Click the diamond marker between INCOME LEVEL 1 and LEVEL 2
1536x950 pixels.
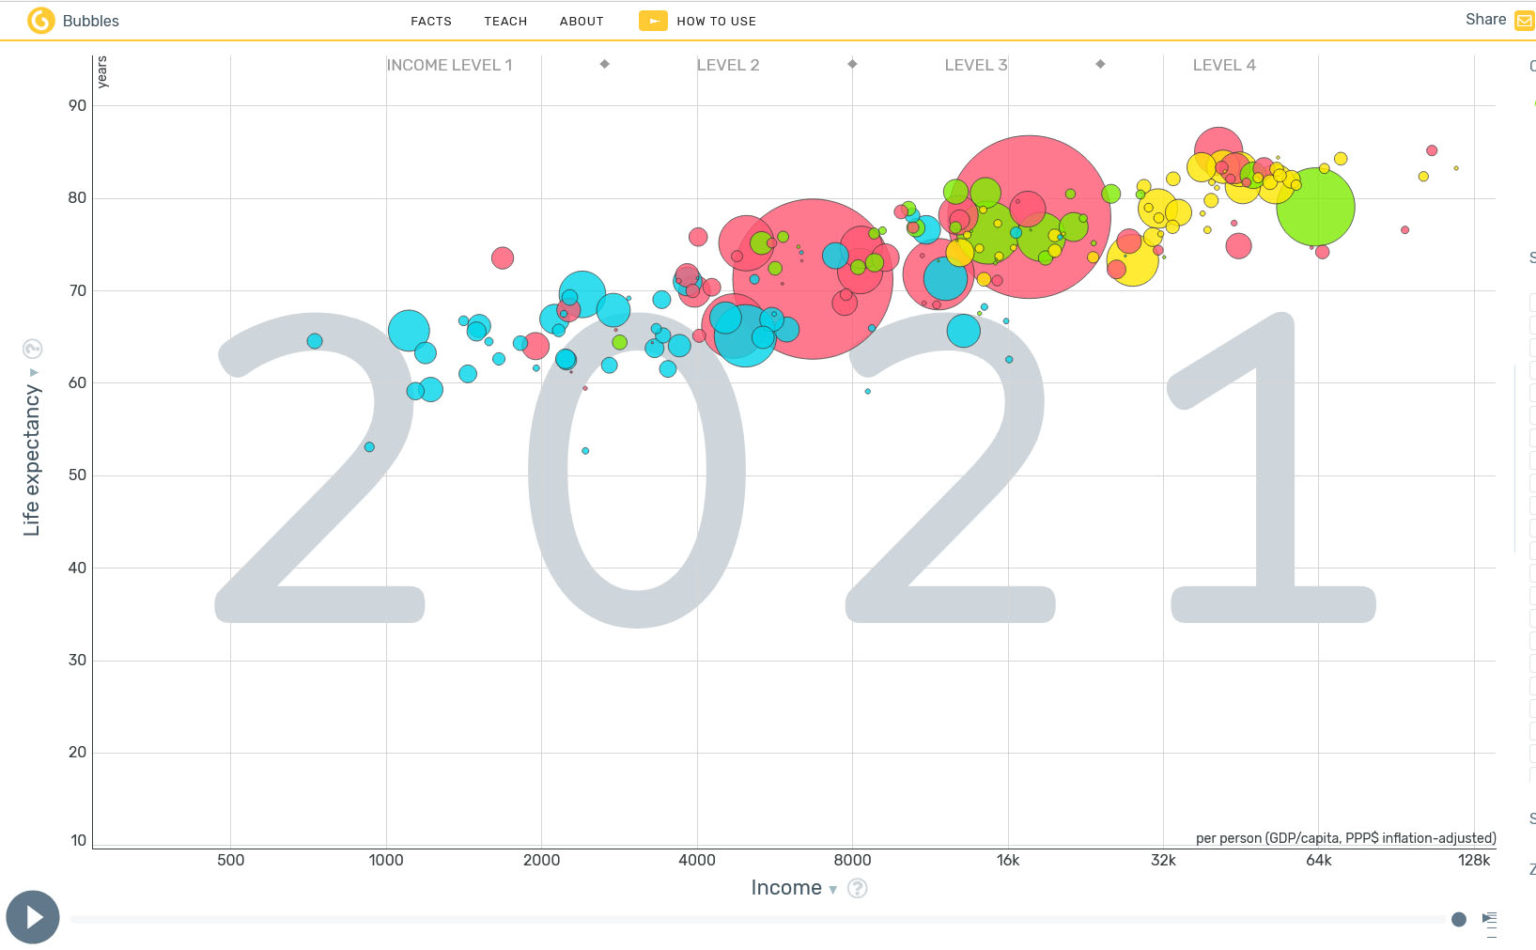[604, 64]
